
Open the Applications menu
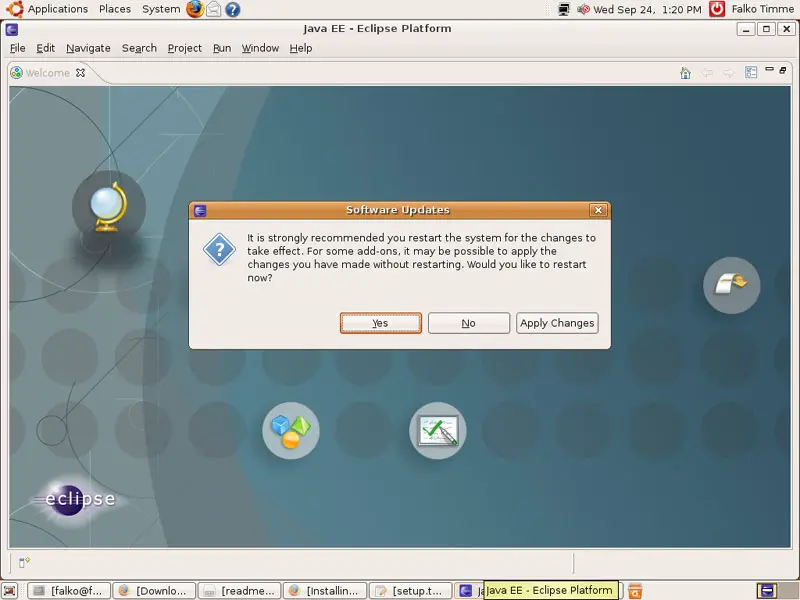58,9
